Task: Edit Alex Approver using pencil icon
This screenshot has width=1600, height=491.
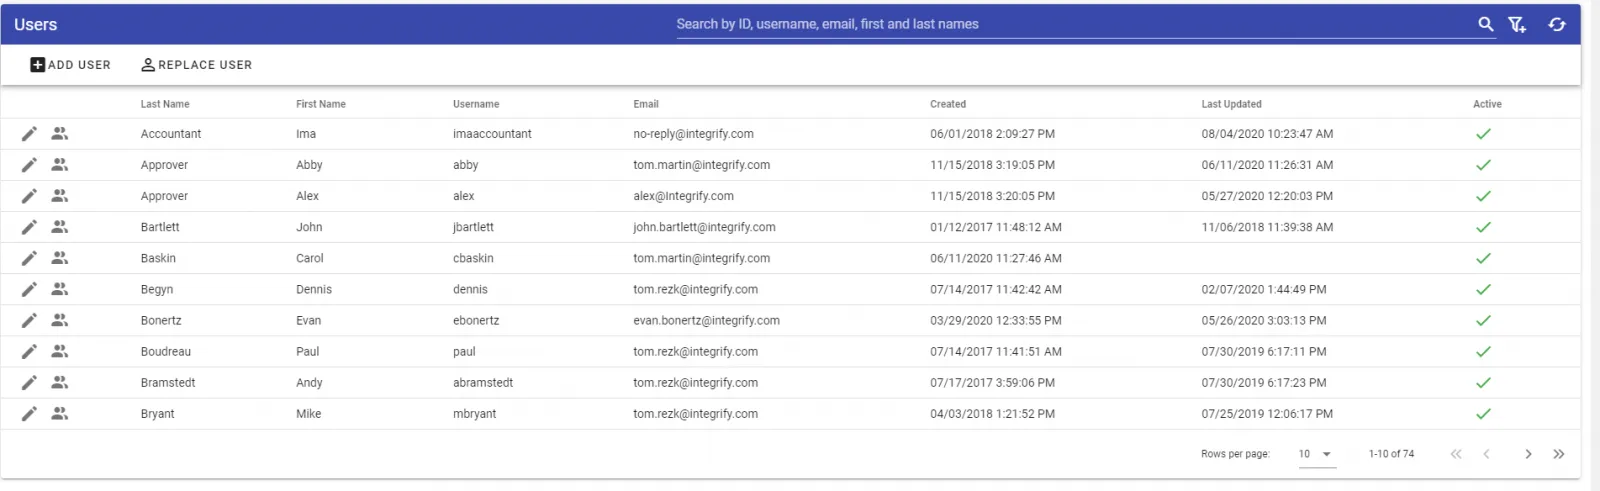Action: [x=29, y=195]
